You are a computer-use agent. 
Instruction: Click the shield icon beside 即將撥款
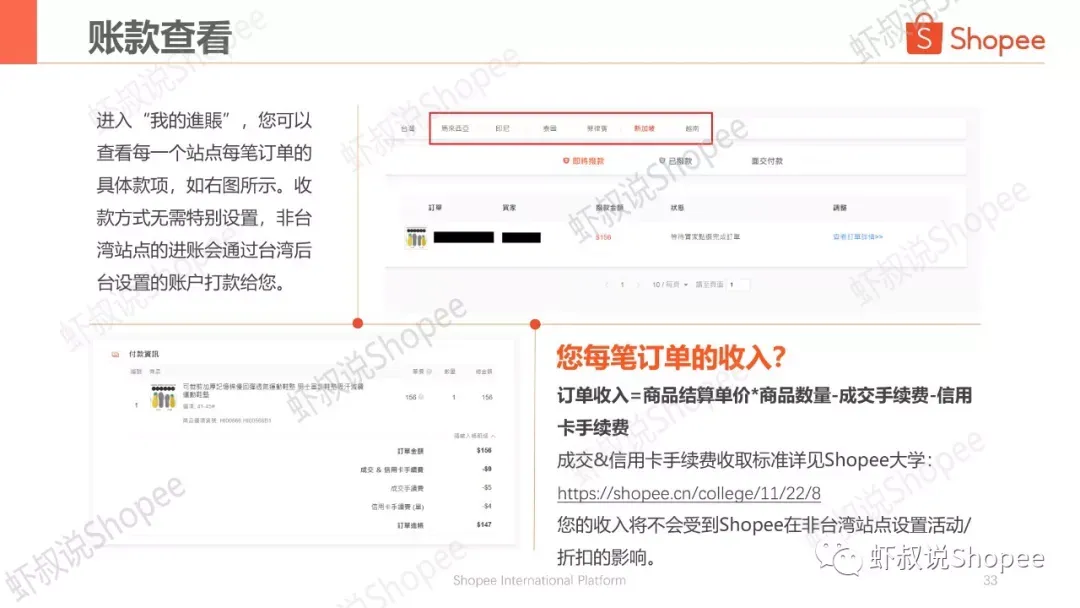pos(566,160)
